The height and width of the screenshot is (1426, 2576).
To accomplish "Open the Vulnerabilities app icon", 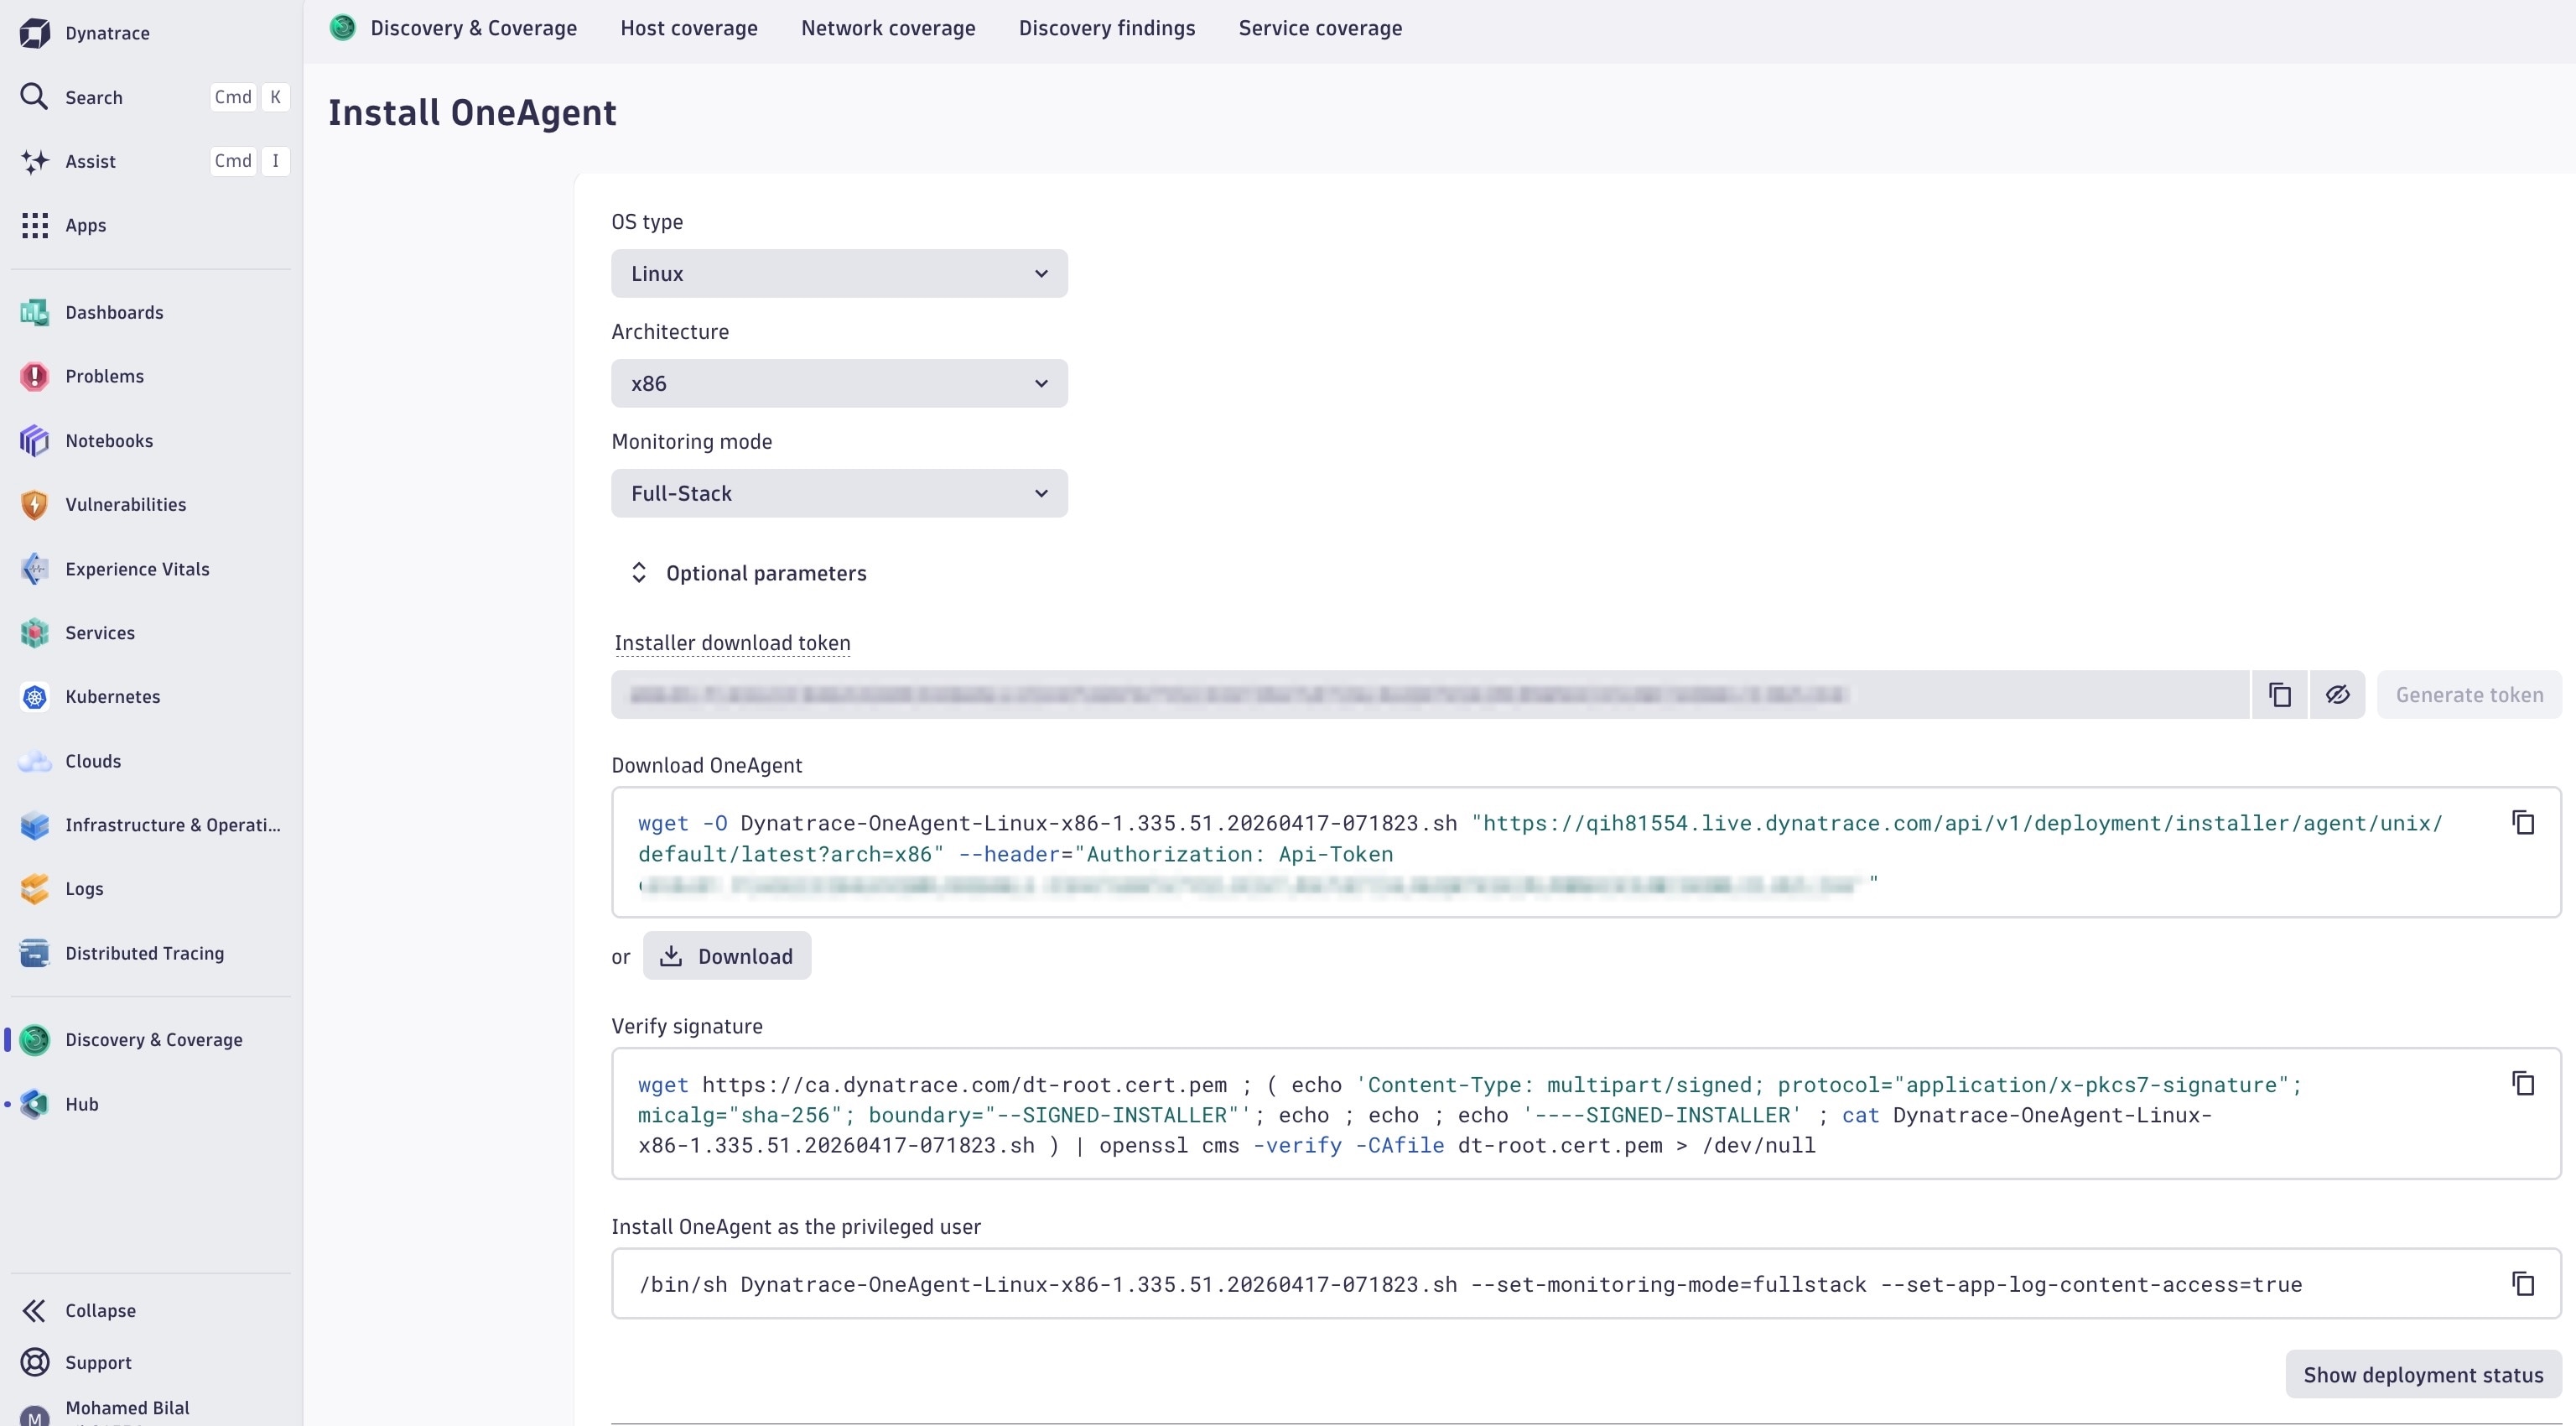I will pos(34,505).
